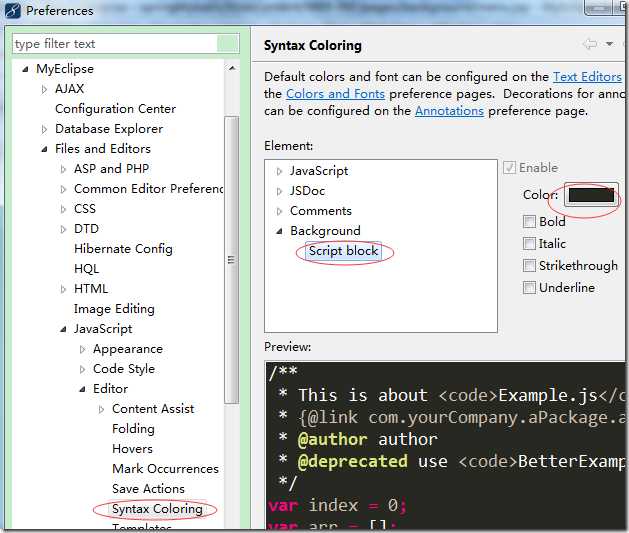This screenshot has width=629, height=533.
Task: Collapse Background in Element list
Action: [x=280, y=231]
